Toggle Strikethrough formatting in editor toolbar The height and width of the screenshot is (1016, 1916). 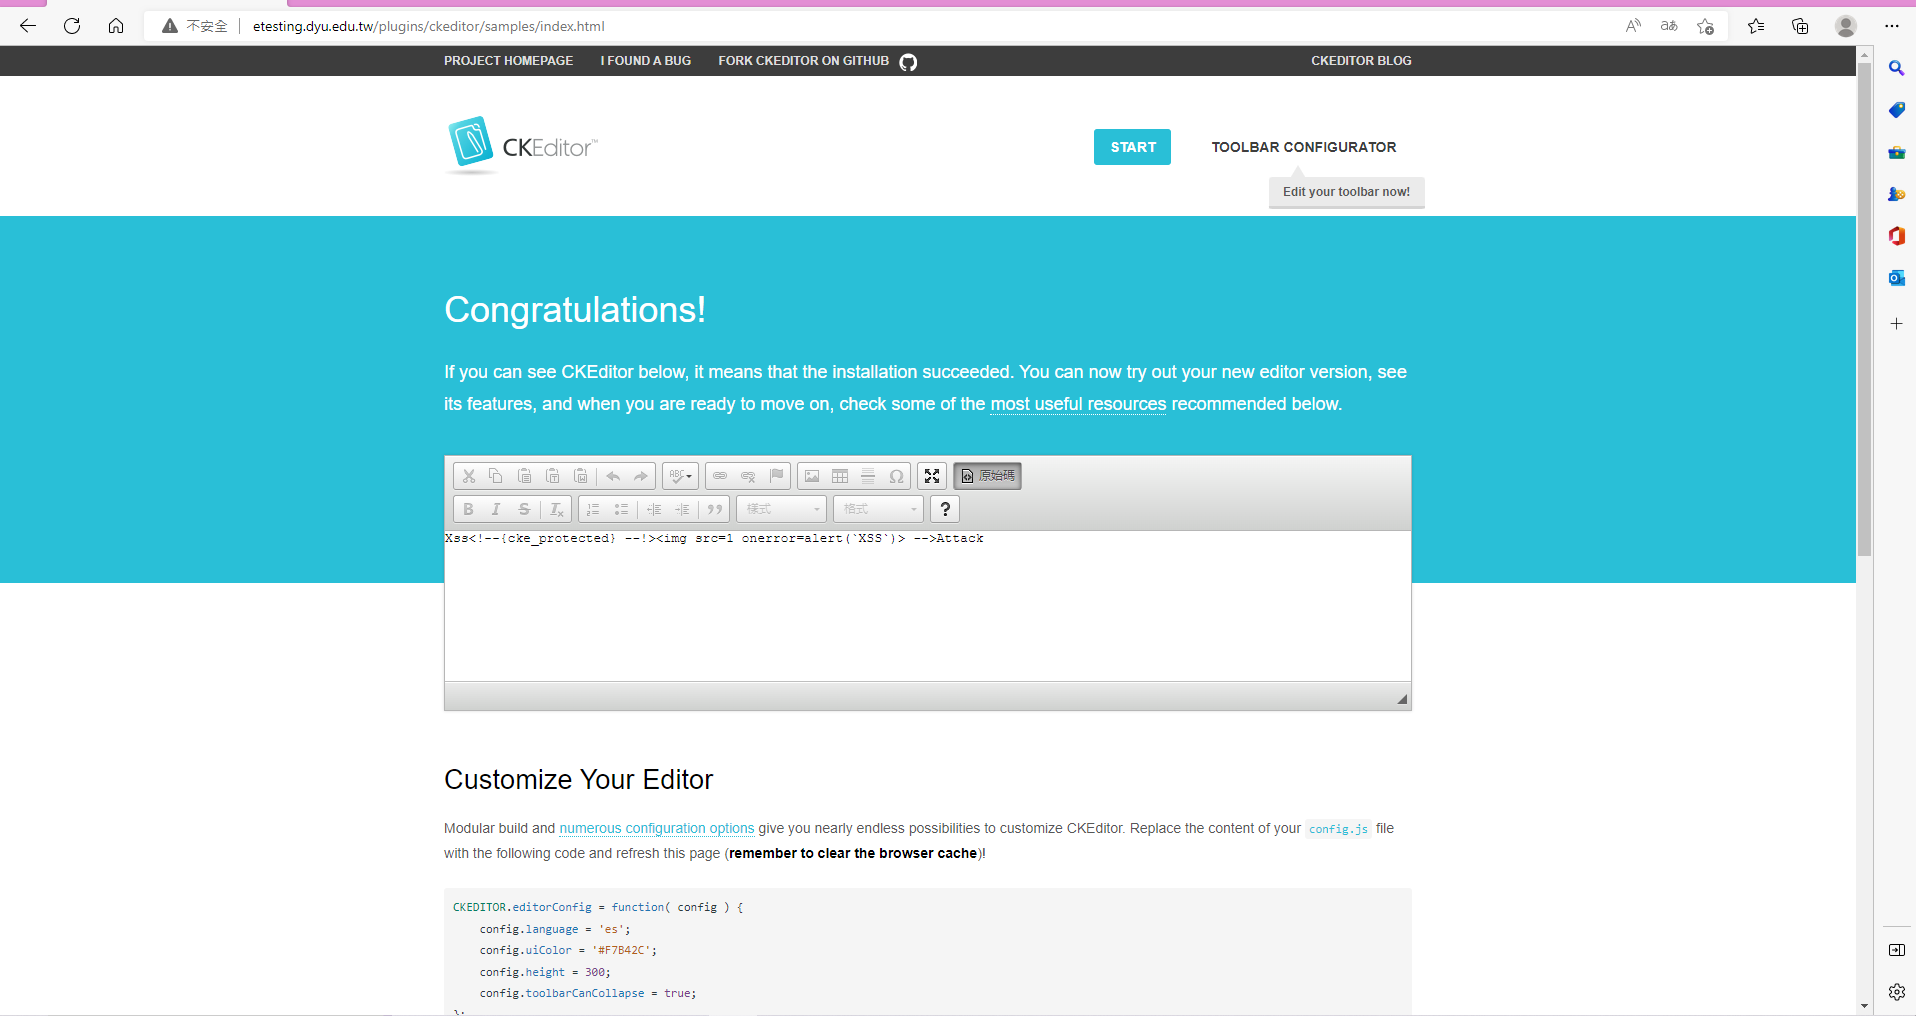pos(524,509)
